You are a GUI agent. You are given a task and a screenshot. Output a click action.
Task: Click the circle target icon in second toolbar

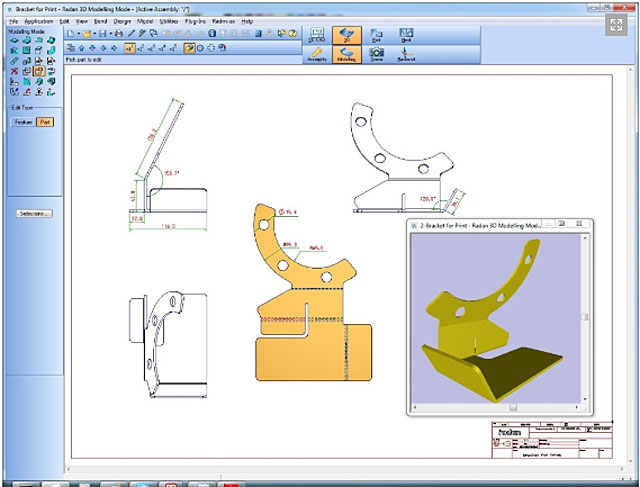coord(200,48)
